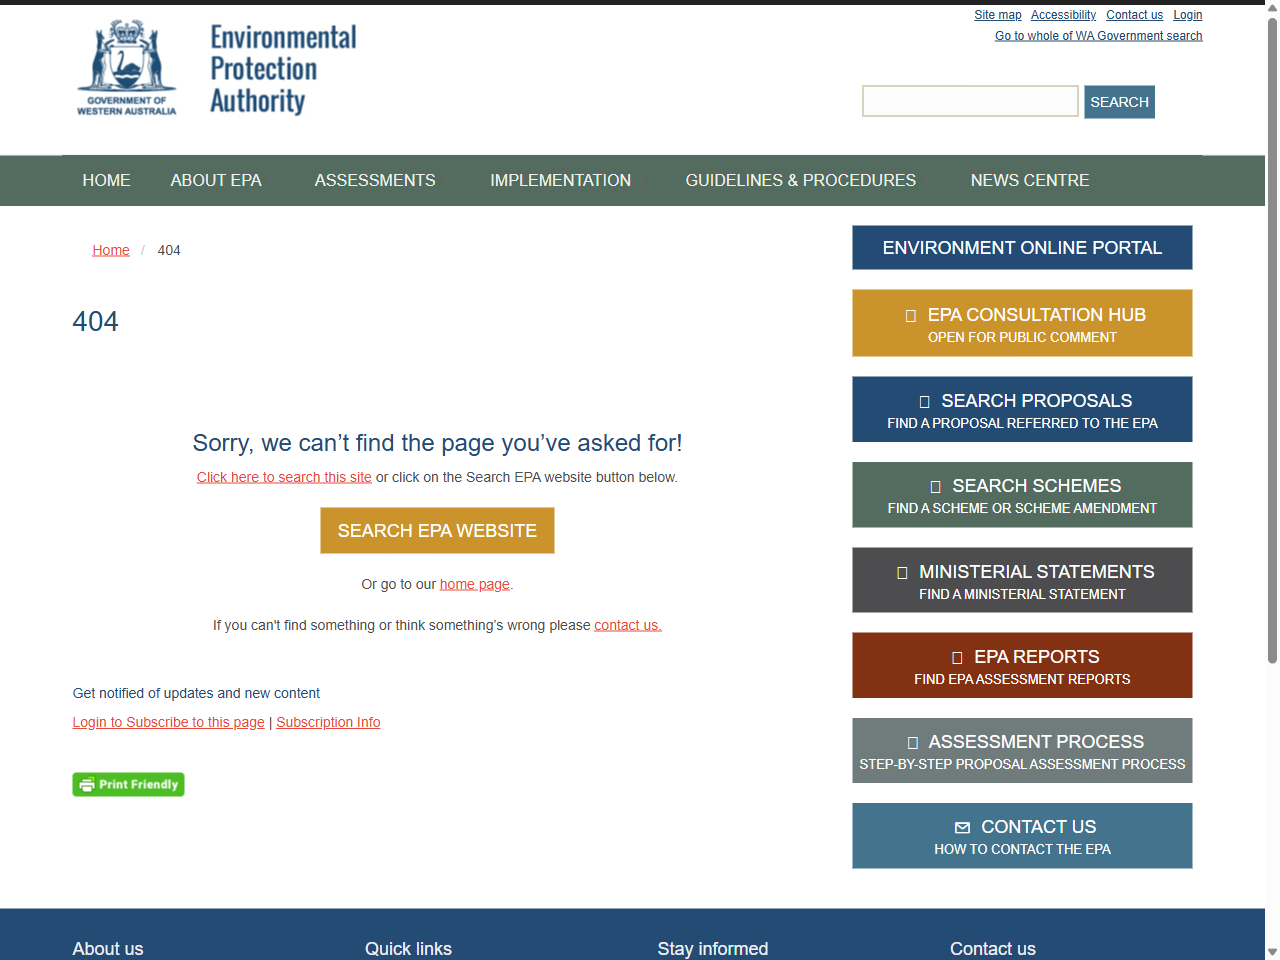Image resolution: width=1280 pixels, height=960 pixels.
Task: Click the page vertical scrollbar thumb
Action: [1272, 340]
